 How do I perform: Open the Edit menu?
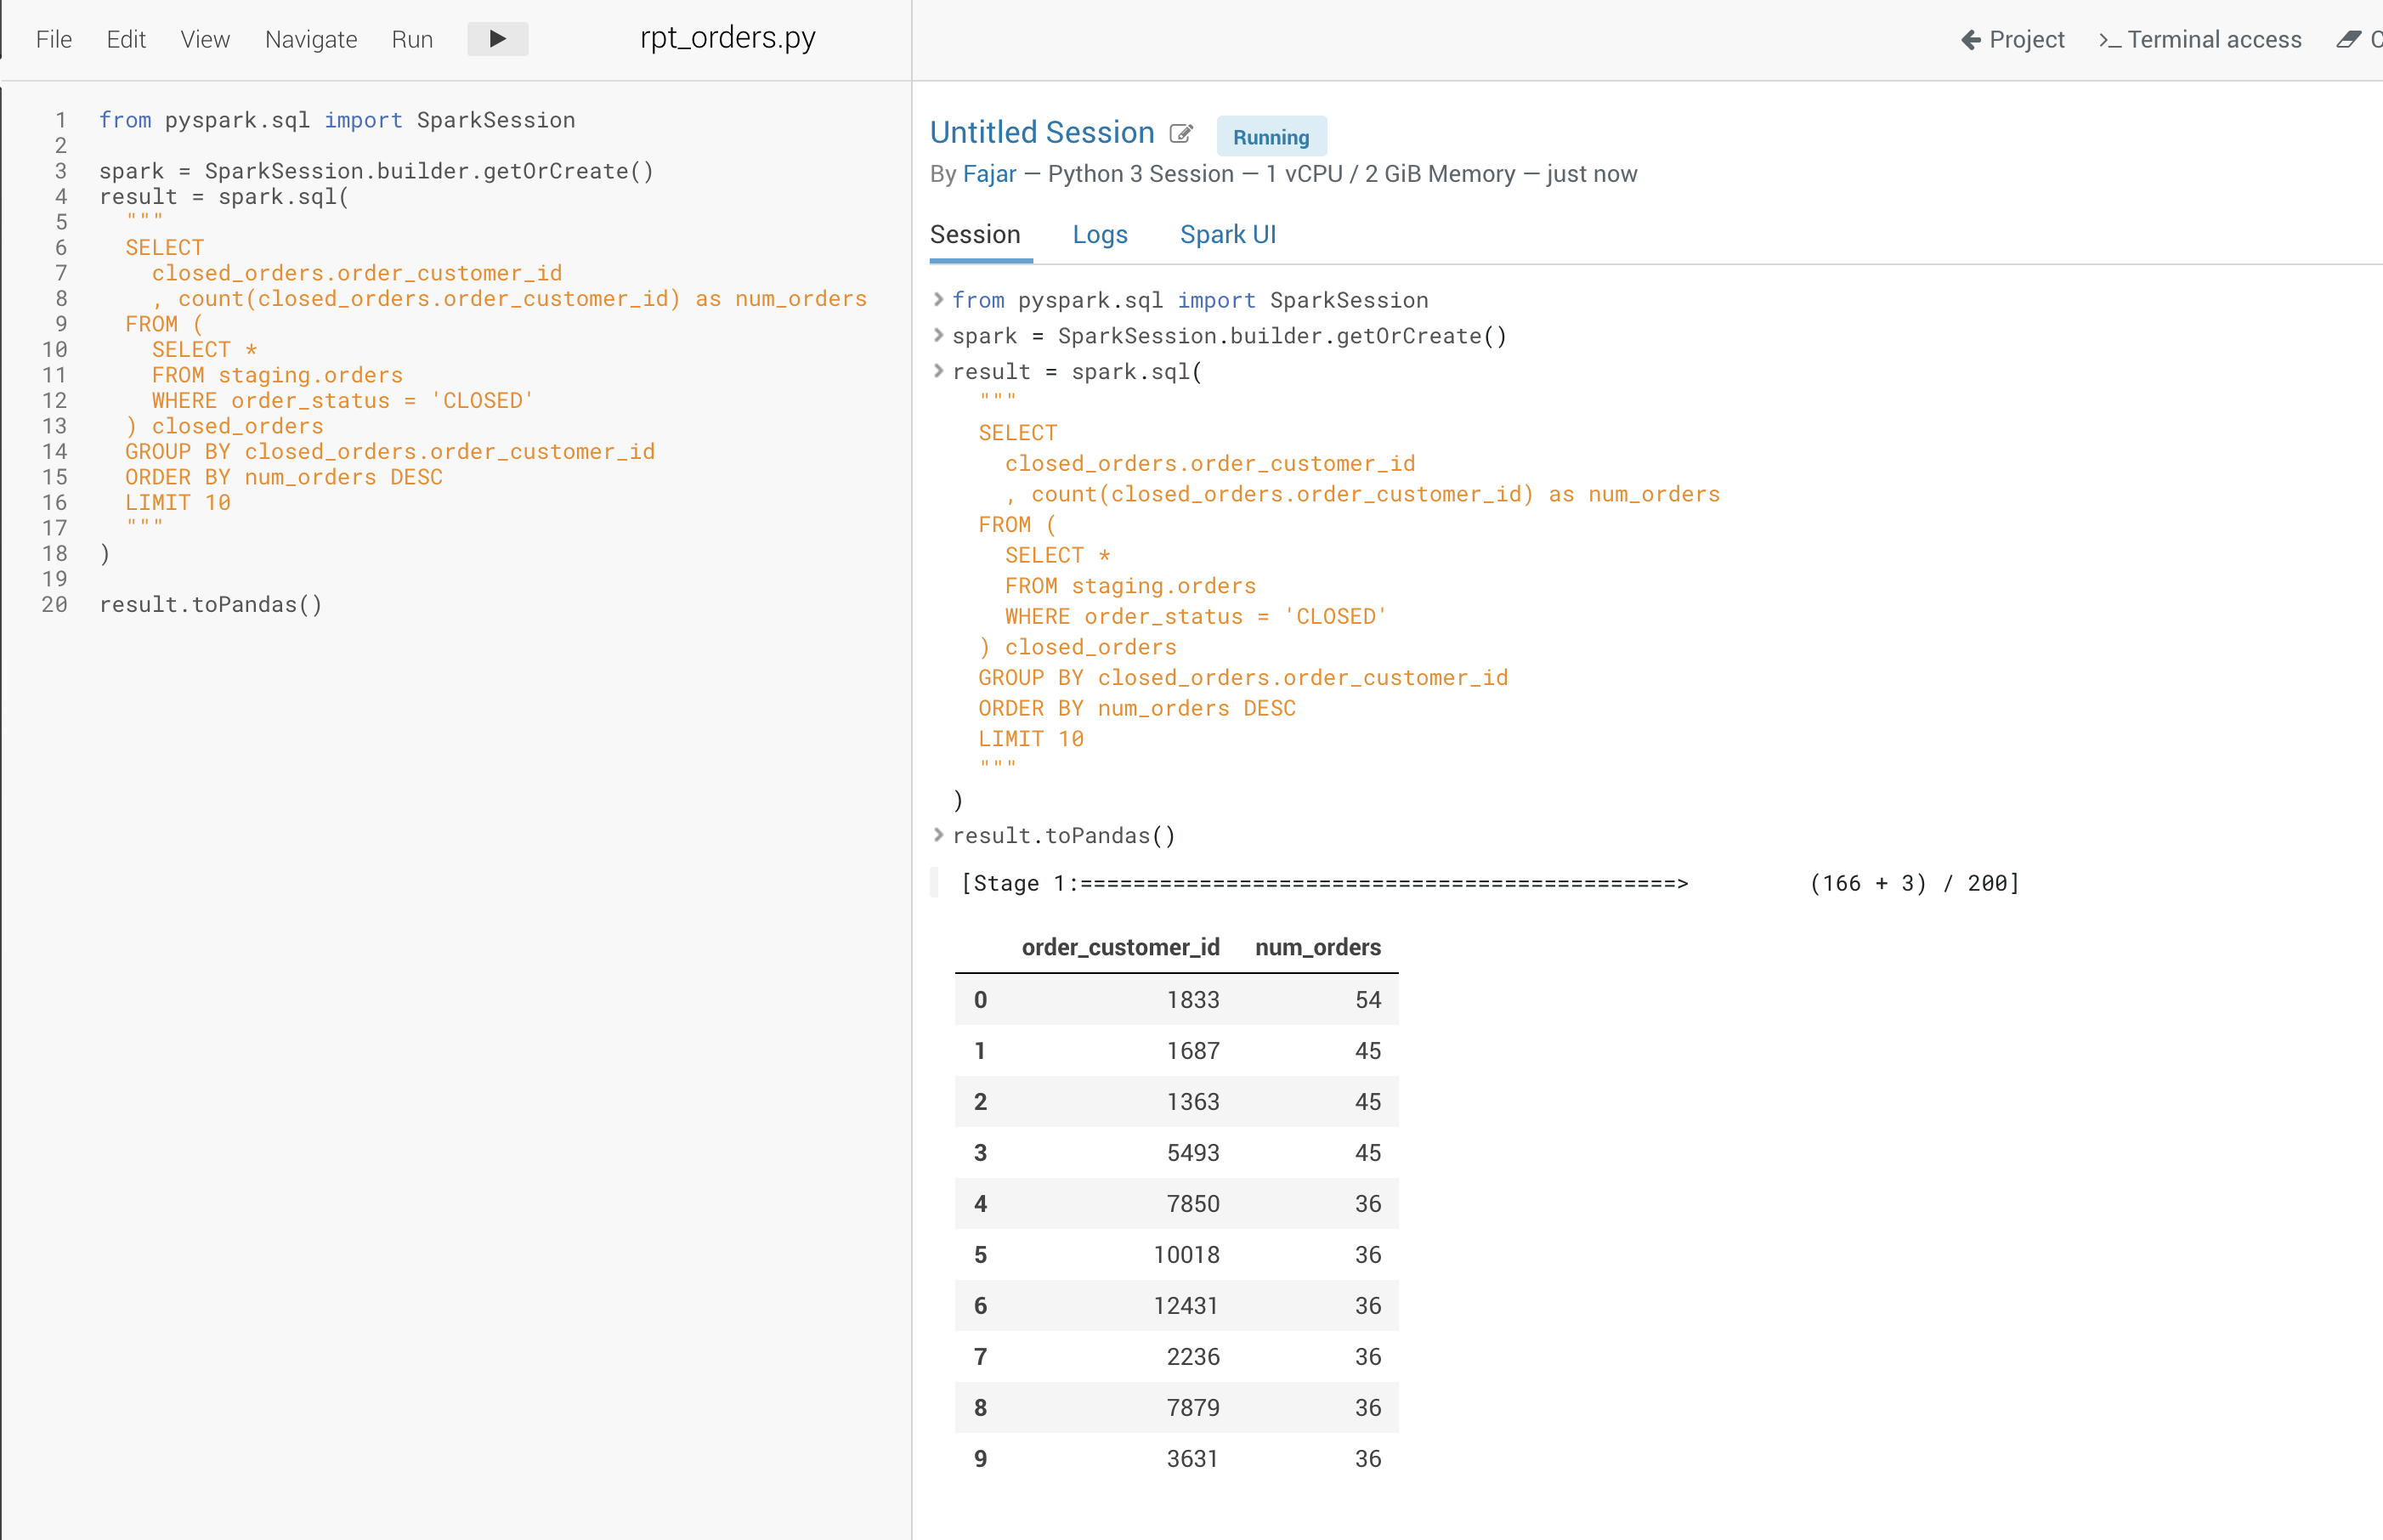point(126,40)
